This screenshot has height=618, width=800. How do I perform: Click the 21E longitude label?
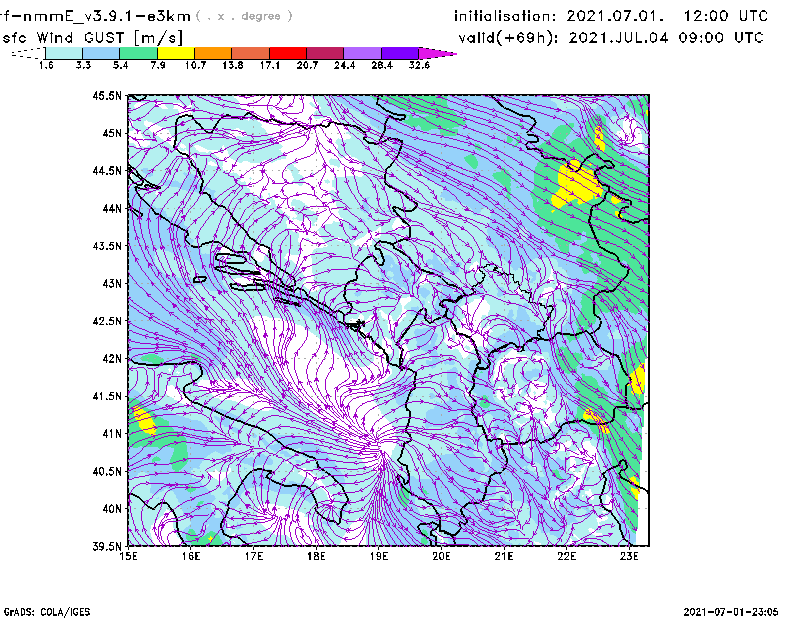click(504, 556)
